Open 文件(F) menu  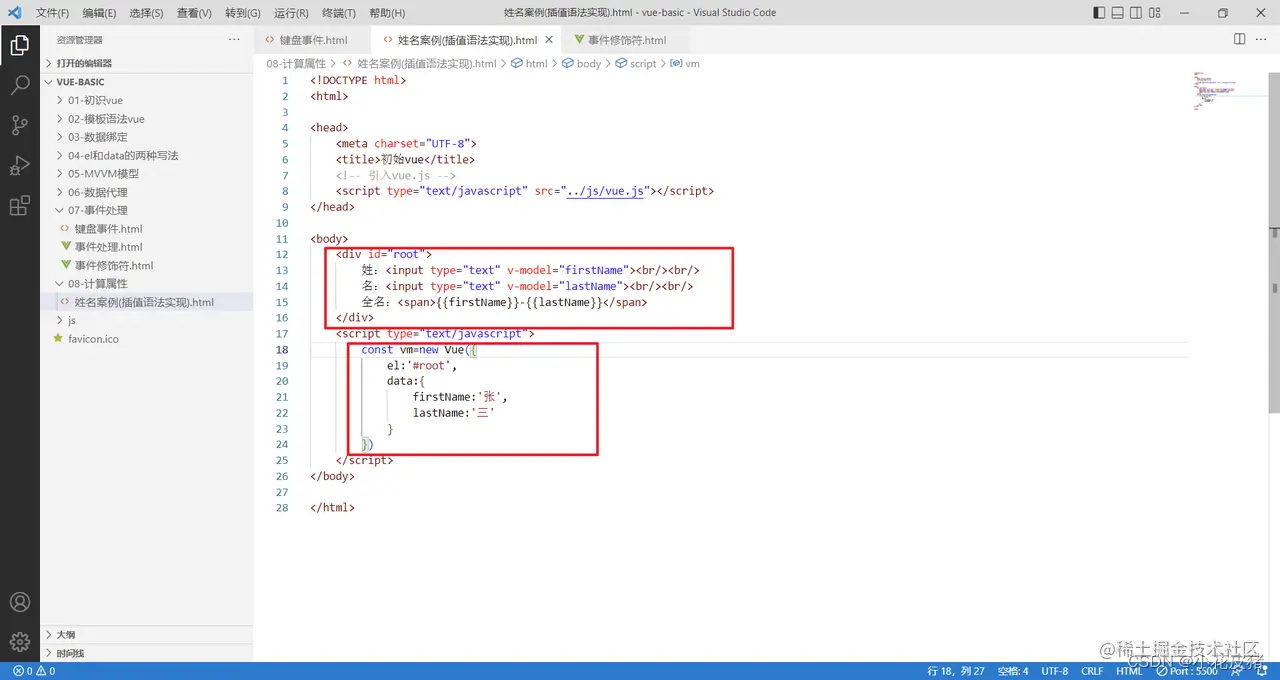coord(52,13)
